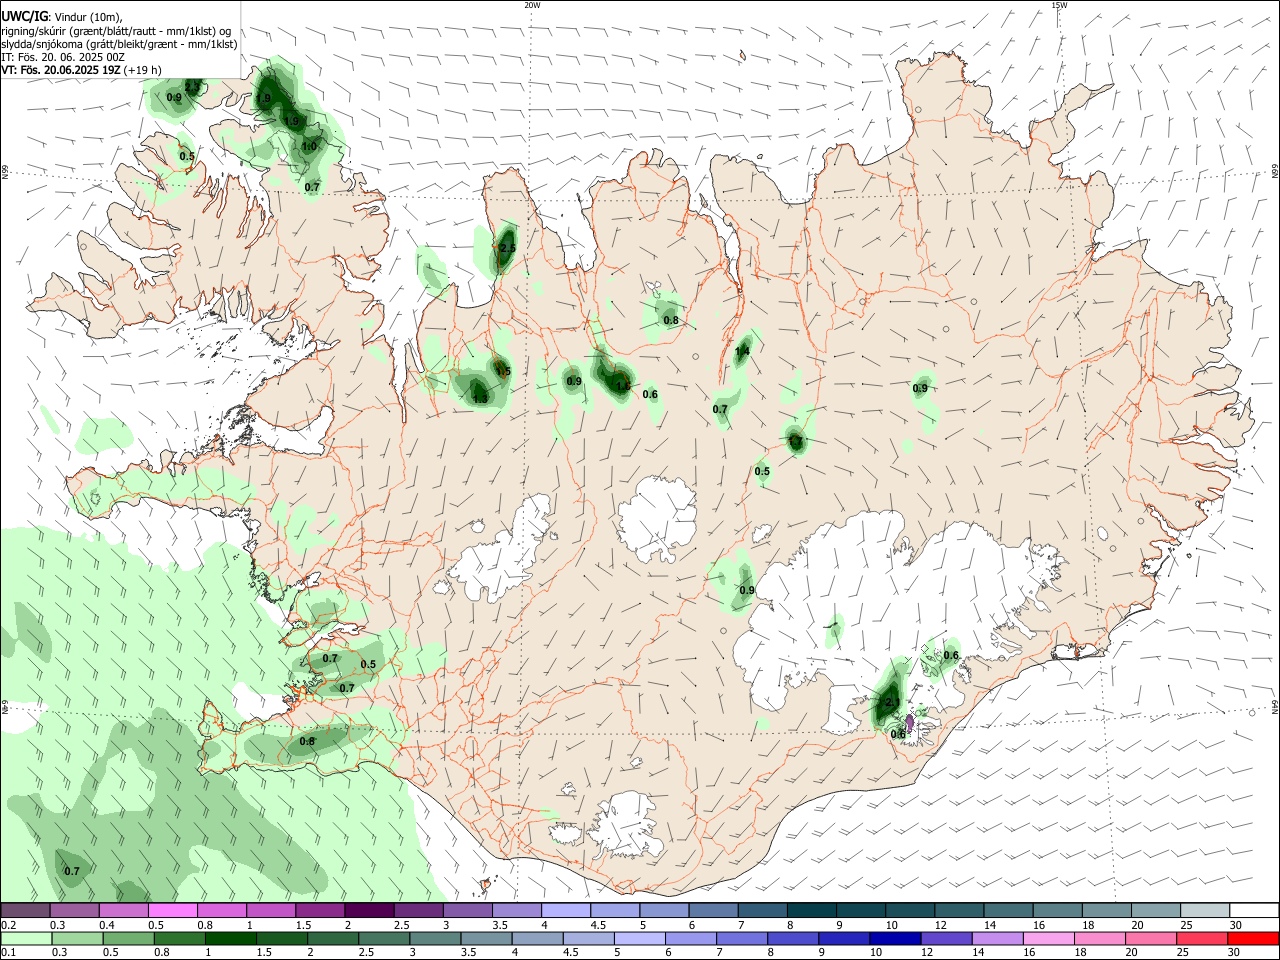This screenshot has width=1280, height=960.
Task: Pick the light pink 16–18 swatch on lower scale
Action: pyautogui.click(x=1047, y=938)
